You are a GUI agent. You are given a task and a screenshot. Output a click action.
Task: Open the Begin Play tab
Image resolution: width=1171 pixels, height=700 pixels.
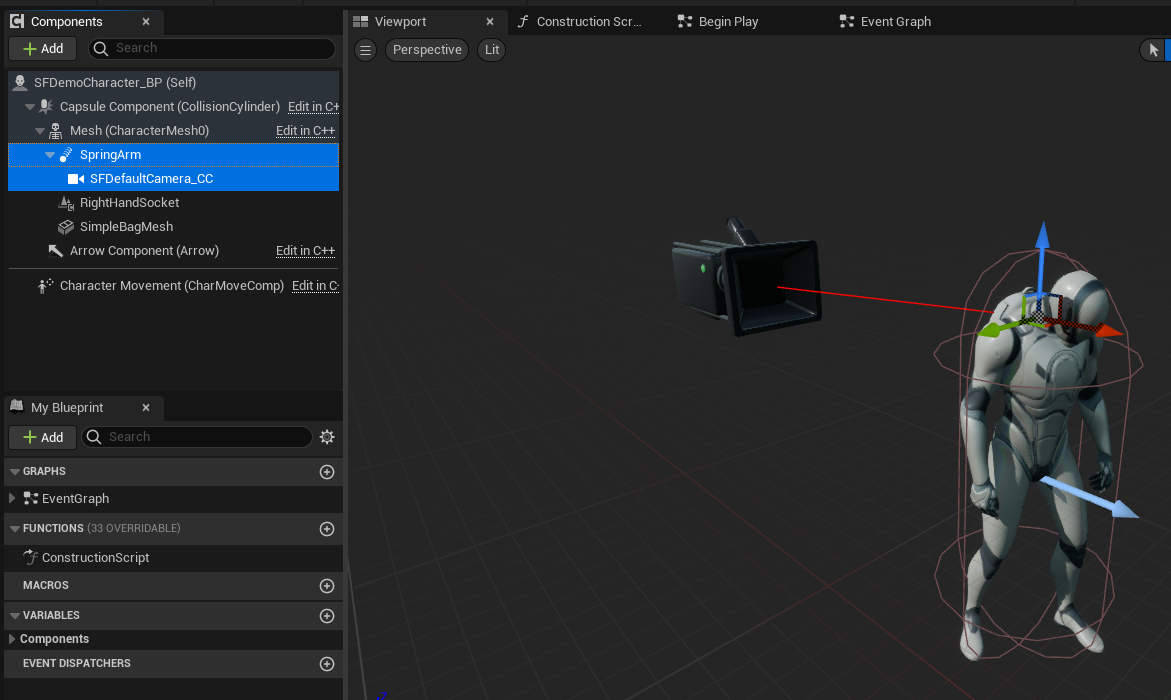(718, 22)
